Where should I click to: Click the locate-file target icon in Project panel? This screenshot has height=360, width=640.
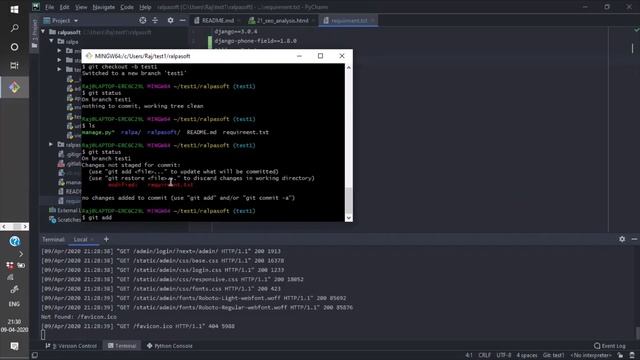[x=143, y=20]
